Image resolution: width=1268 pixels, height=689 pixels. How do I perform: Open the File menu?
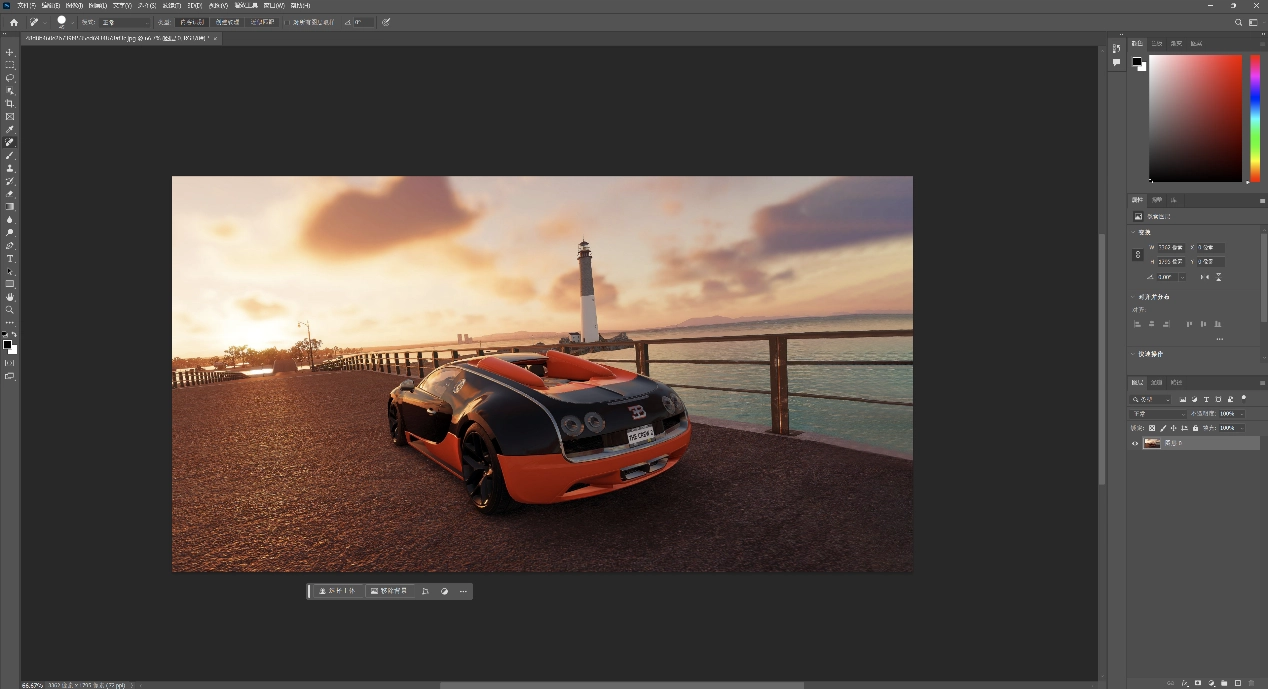point(26,6)
